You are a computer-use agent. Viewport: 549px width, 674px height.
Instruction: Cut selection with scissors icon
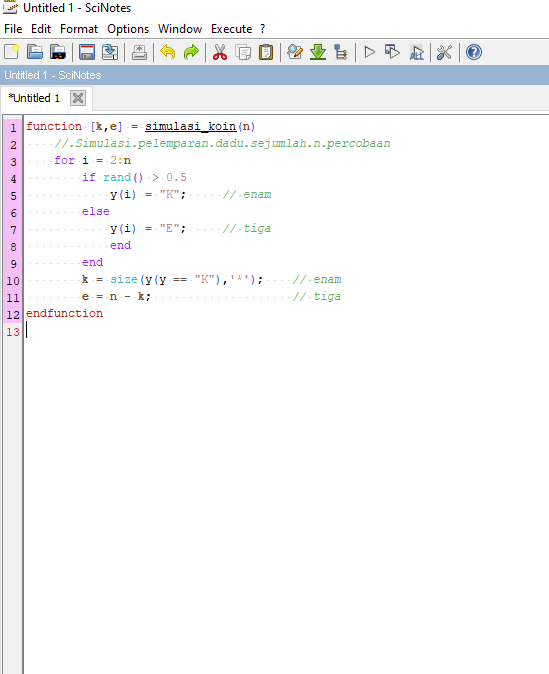click(x=220, y=52)
